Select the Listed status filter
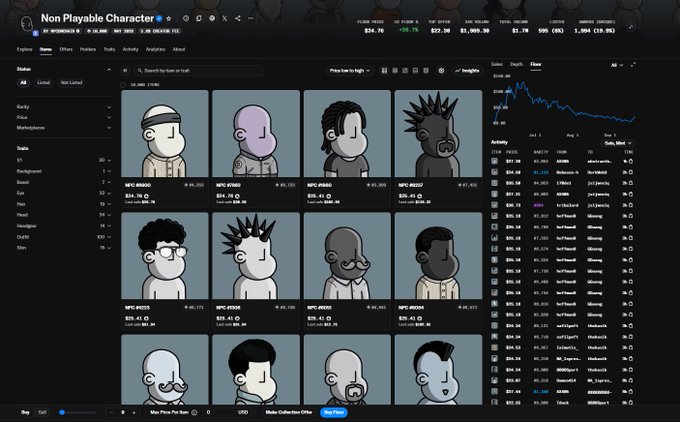This screenshot has width=680, height=422. 43,82
